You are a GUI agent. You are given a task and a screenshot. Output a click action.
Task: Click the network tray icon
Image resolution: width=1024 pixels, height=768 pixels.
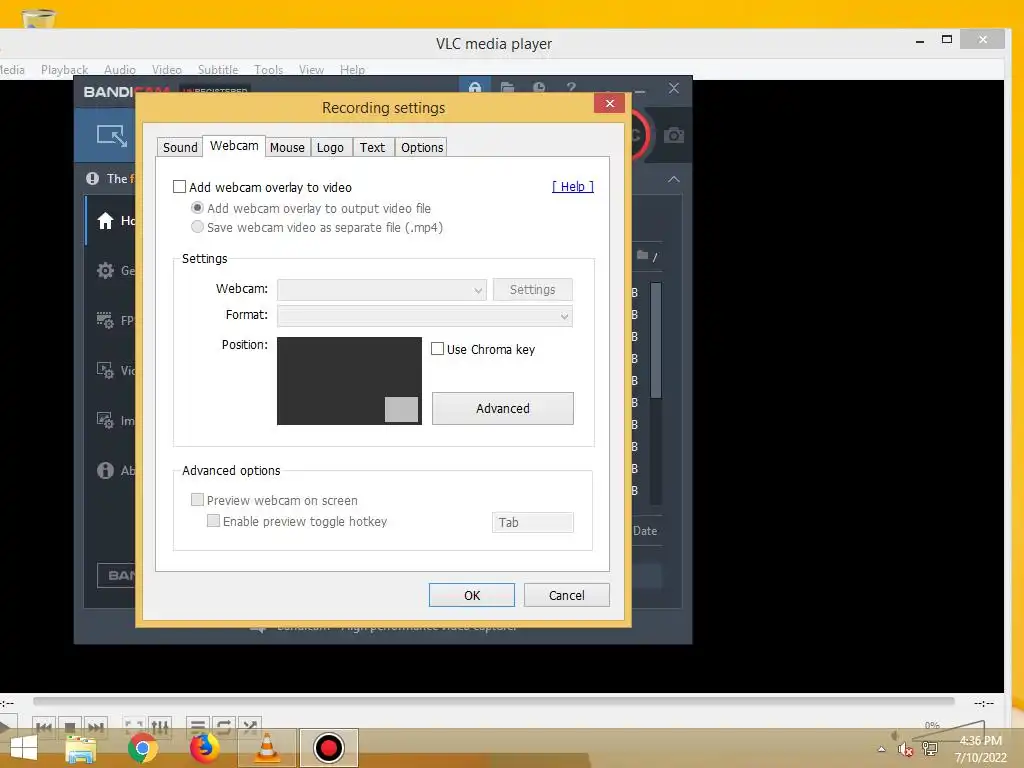(929, 748)
